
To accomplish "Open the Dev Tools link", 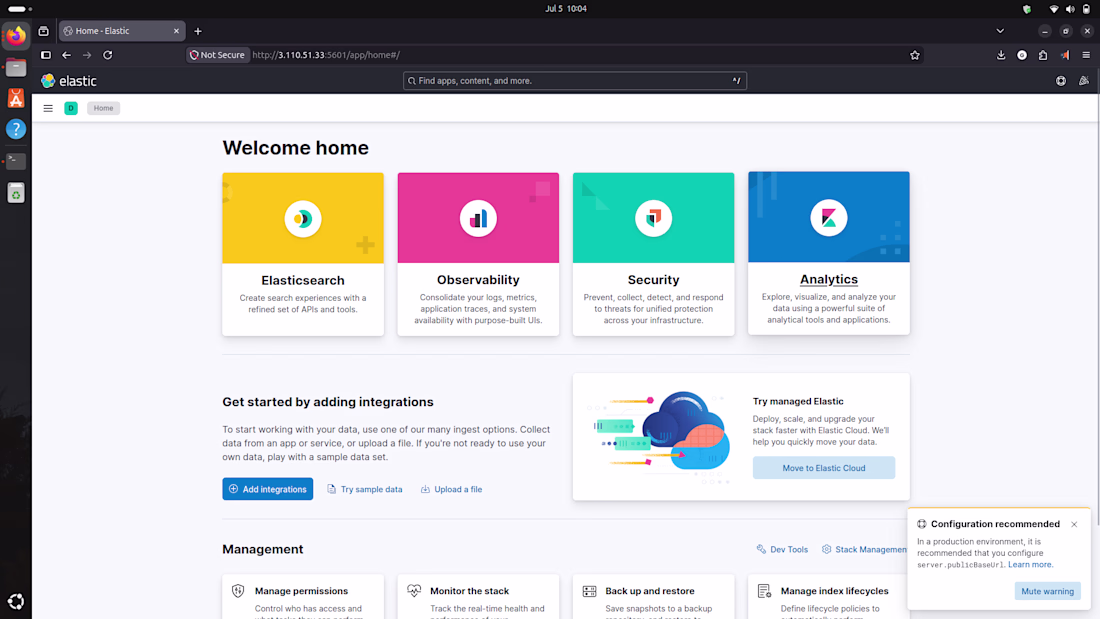I will (x=782, y=550).
